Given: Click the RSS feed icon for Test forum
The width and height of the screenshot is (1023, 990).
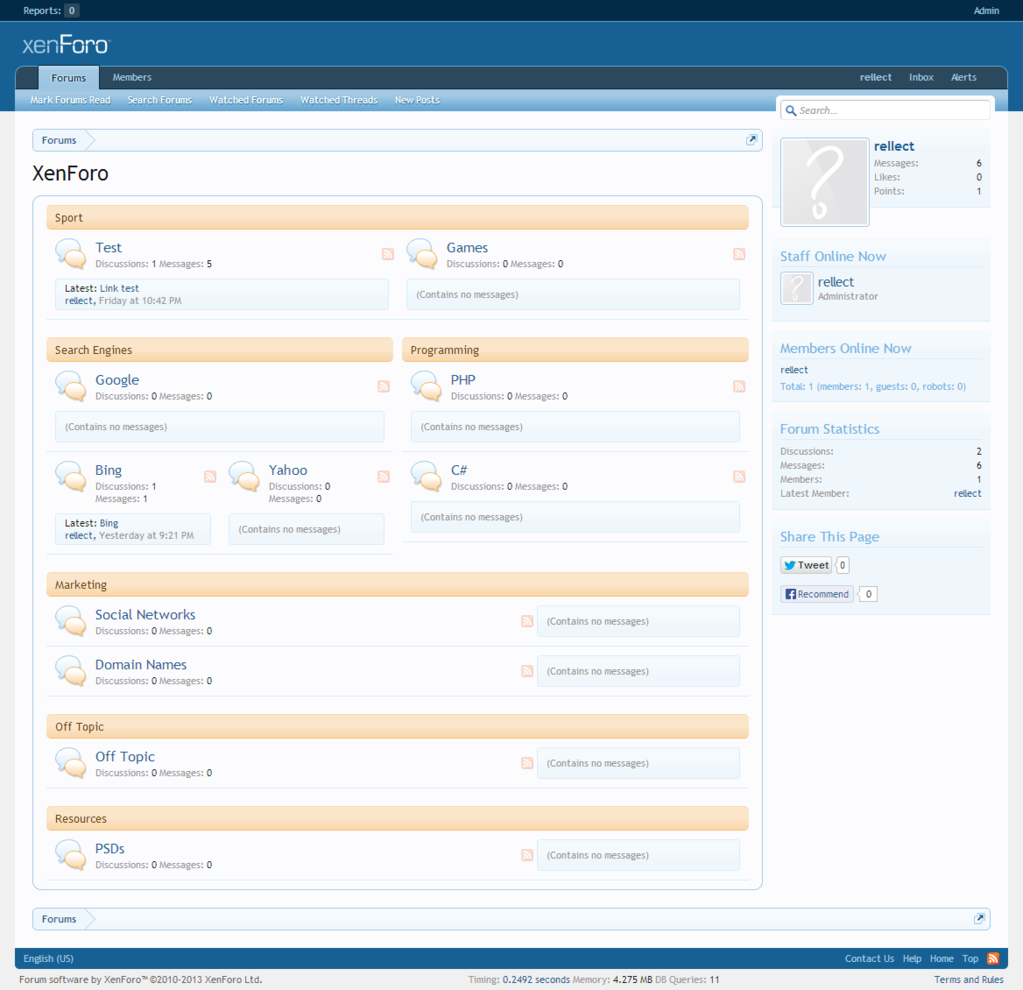Looking at the screenshot, I should click(x=388, y=254).
